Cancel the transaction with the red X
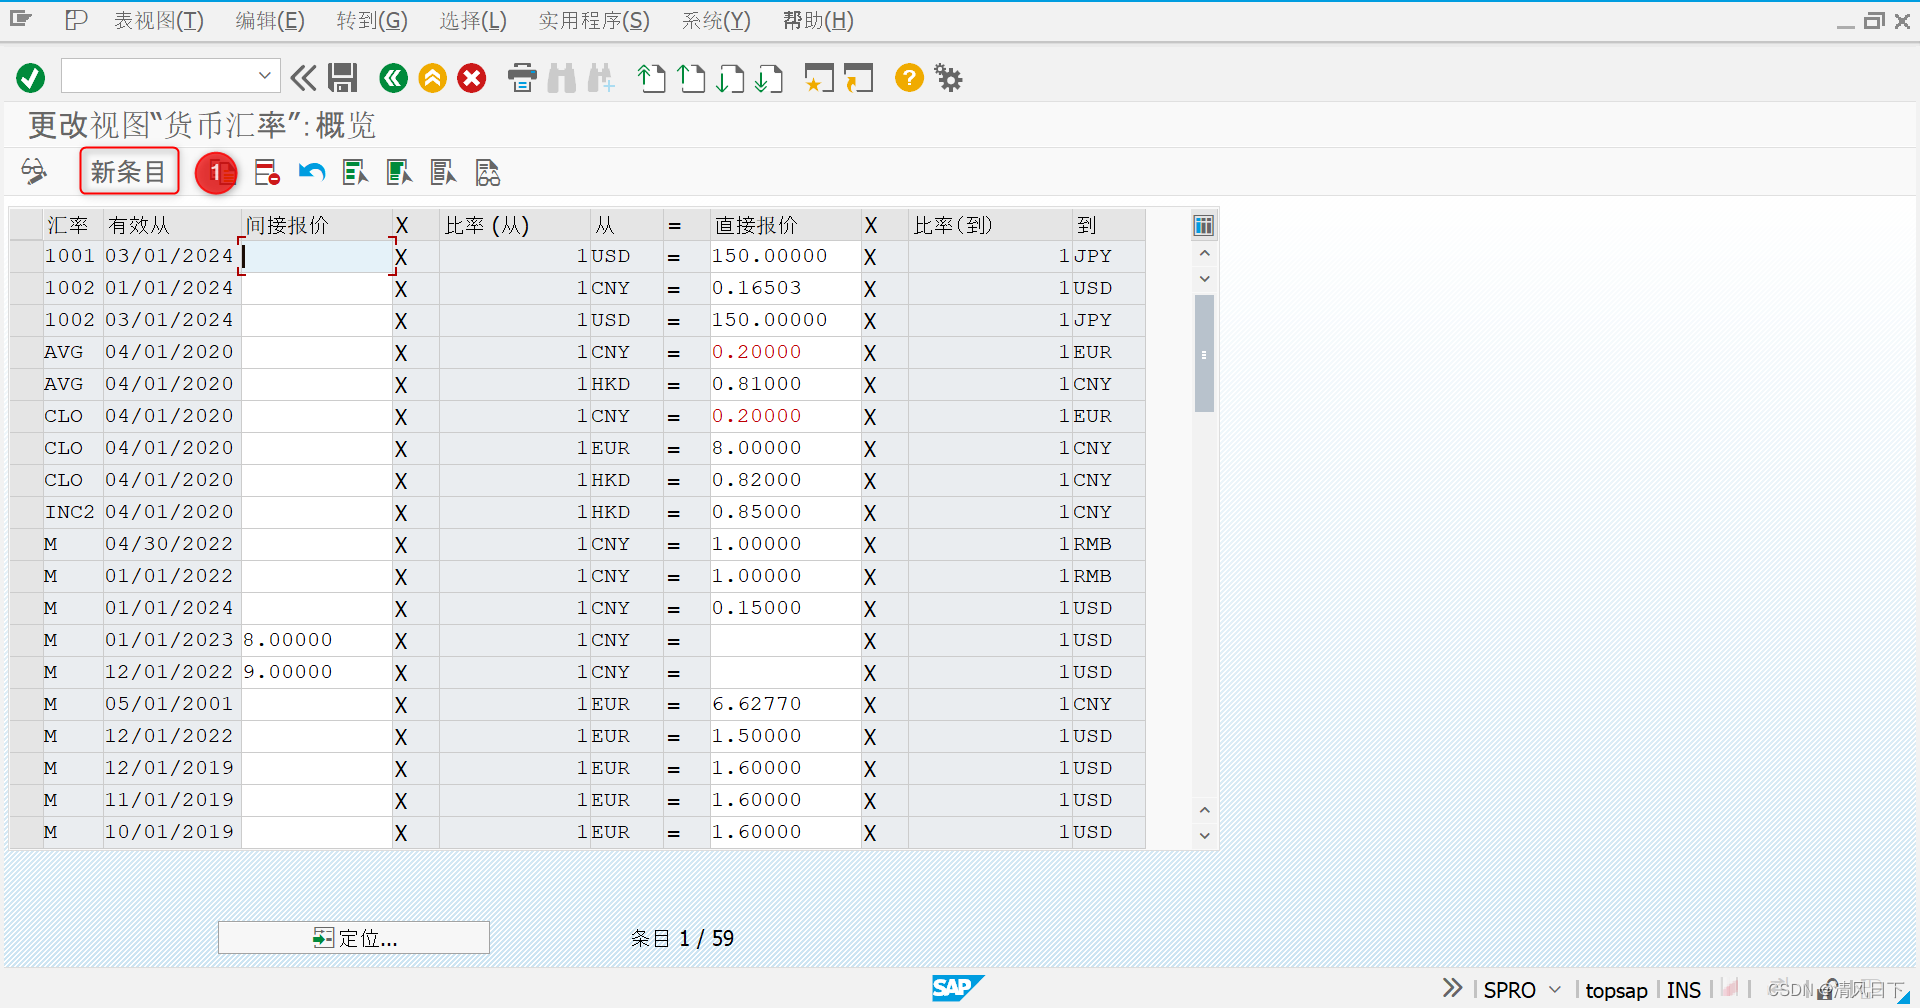Image resolution: width=1920 pixels, height=1008 pixels. coord(471,78)
